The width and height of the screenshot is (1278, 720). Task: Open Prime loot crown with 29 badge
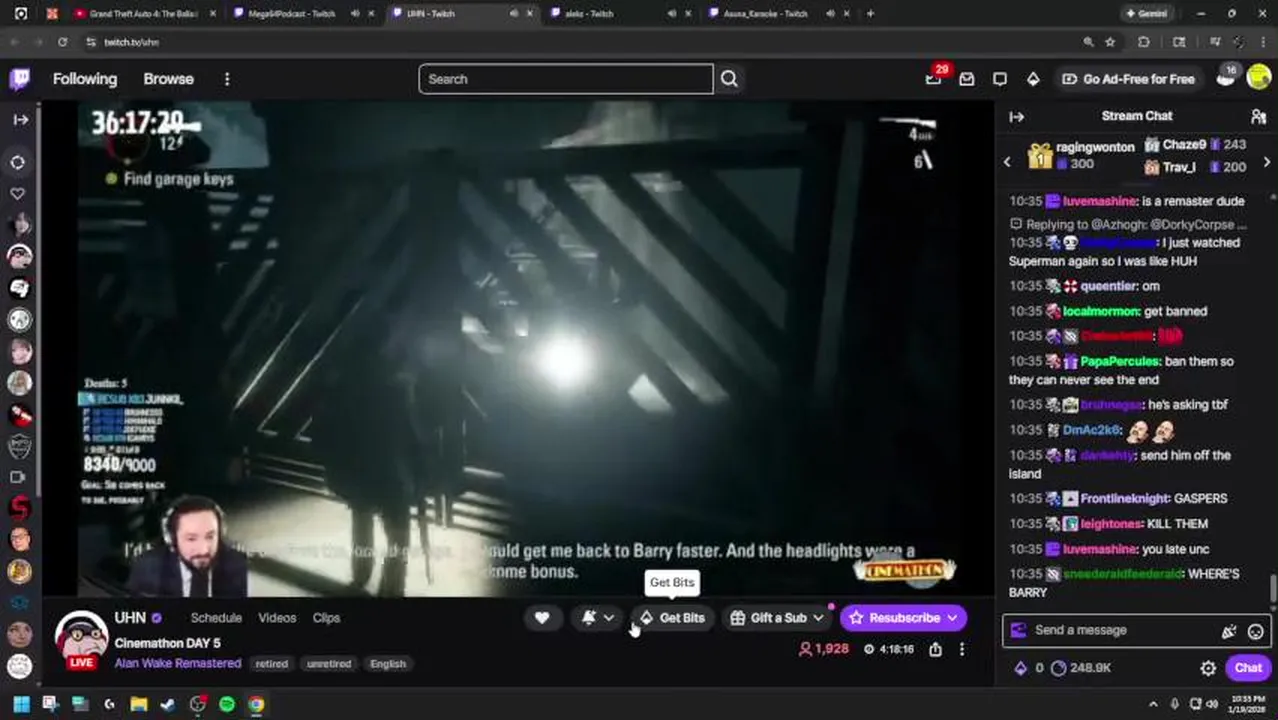coord(933,79)
